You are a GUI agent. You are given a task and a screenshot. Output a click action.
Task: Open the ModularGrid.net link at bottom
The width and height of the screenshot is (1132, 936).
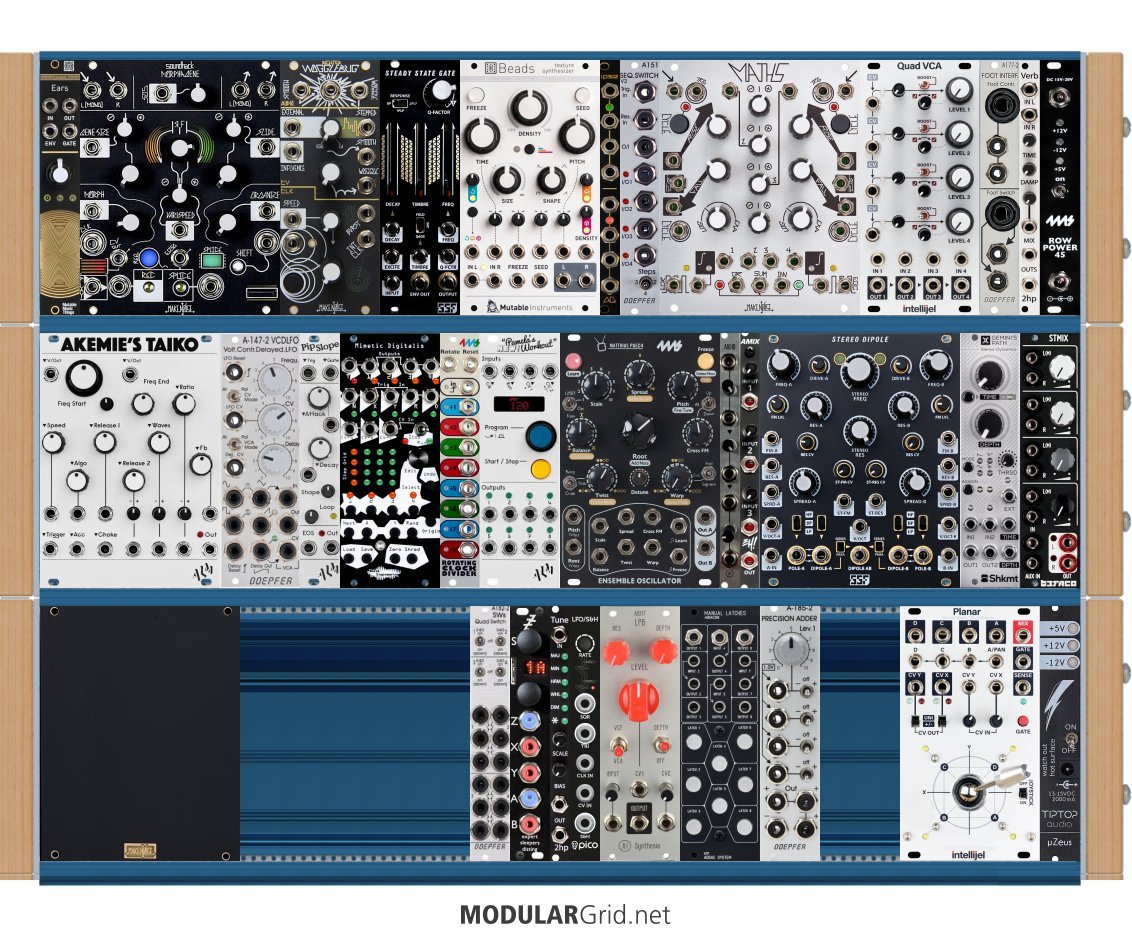point(565,914)
